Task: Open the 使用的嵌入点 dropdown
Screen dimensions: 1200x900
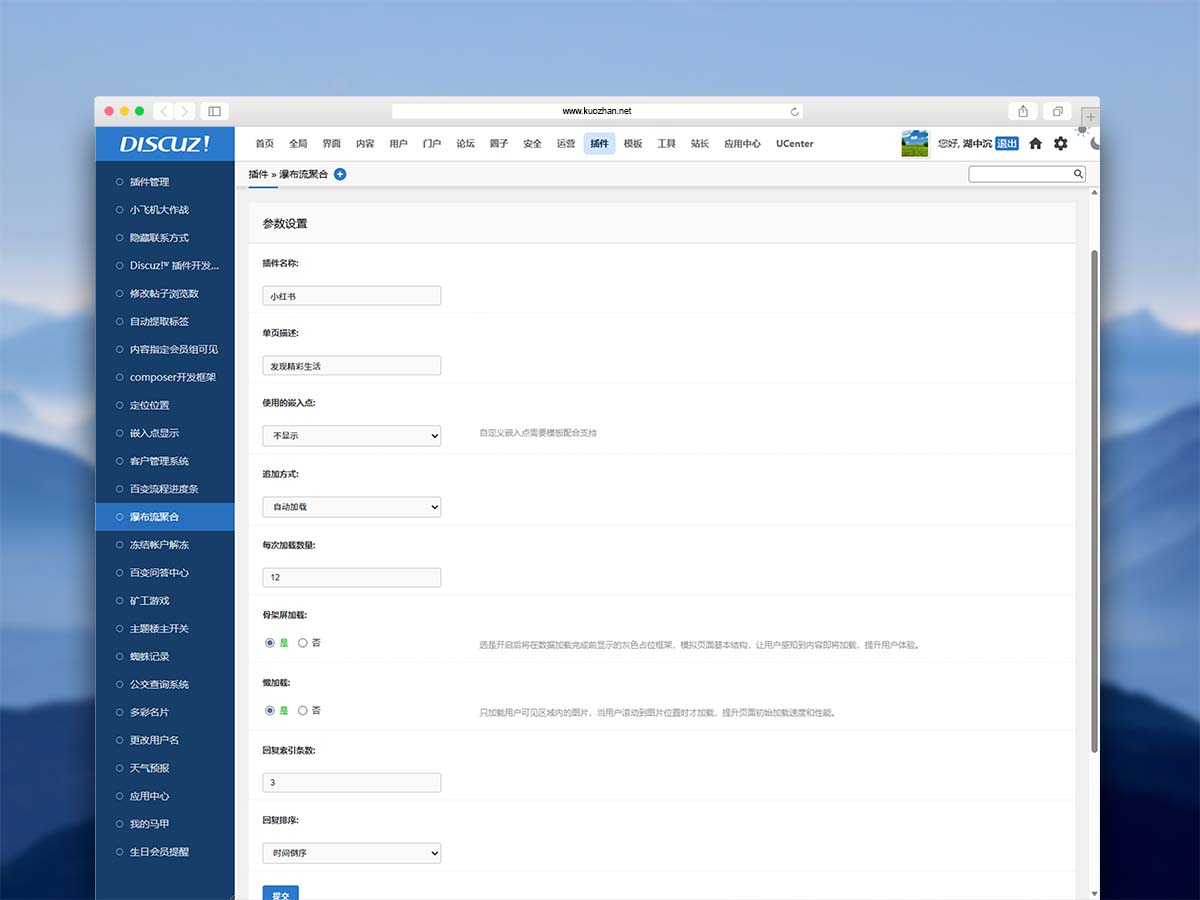Action: [351, 436]
